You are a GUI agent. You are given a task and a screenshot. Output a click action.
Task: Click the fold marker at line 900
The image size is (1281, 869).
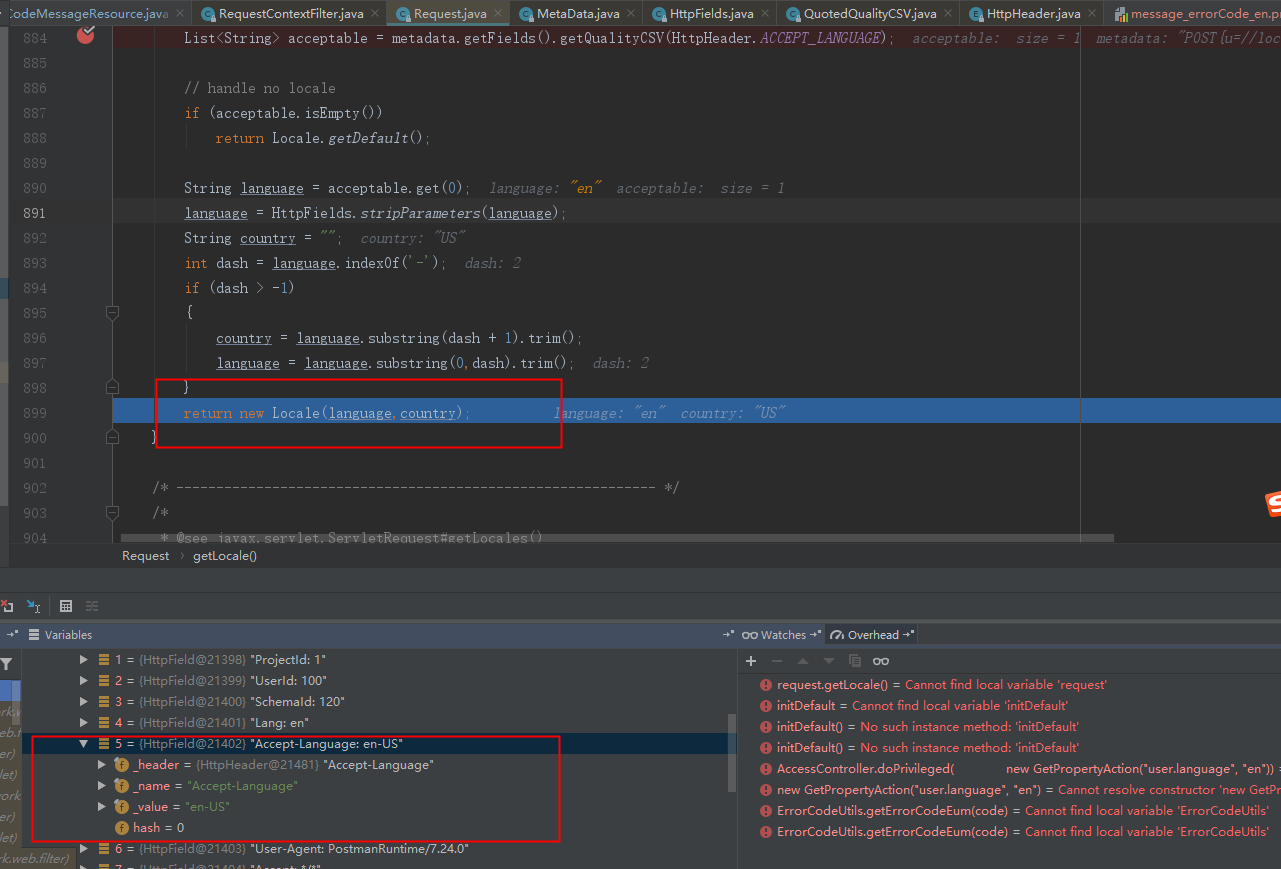pyautogui.click(x=112, y=438)
